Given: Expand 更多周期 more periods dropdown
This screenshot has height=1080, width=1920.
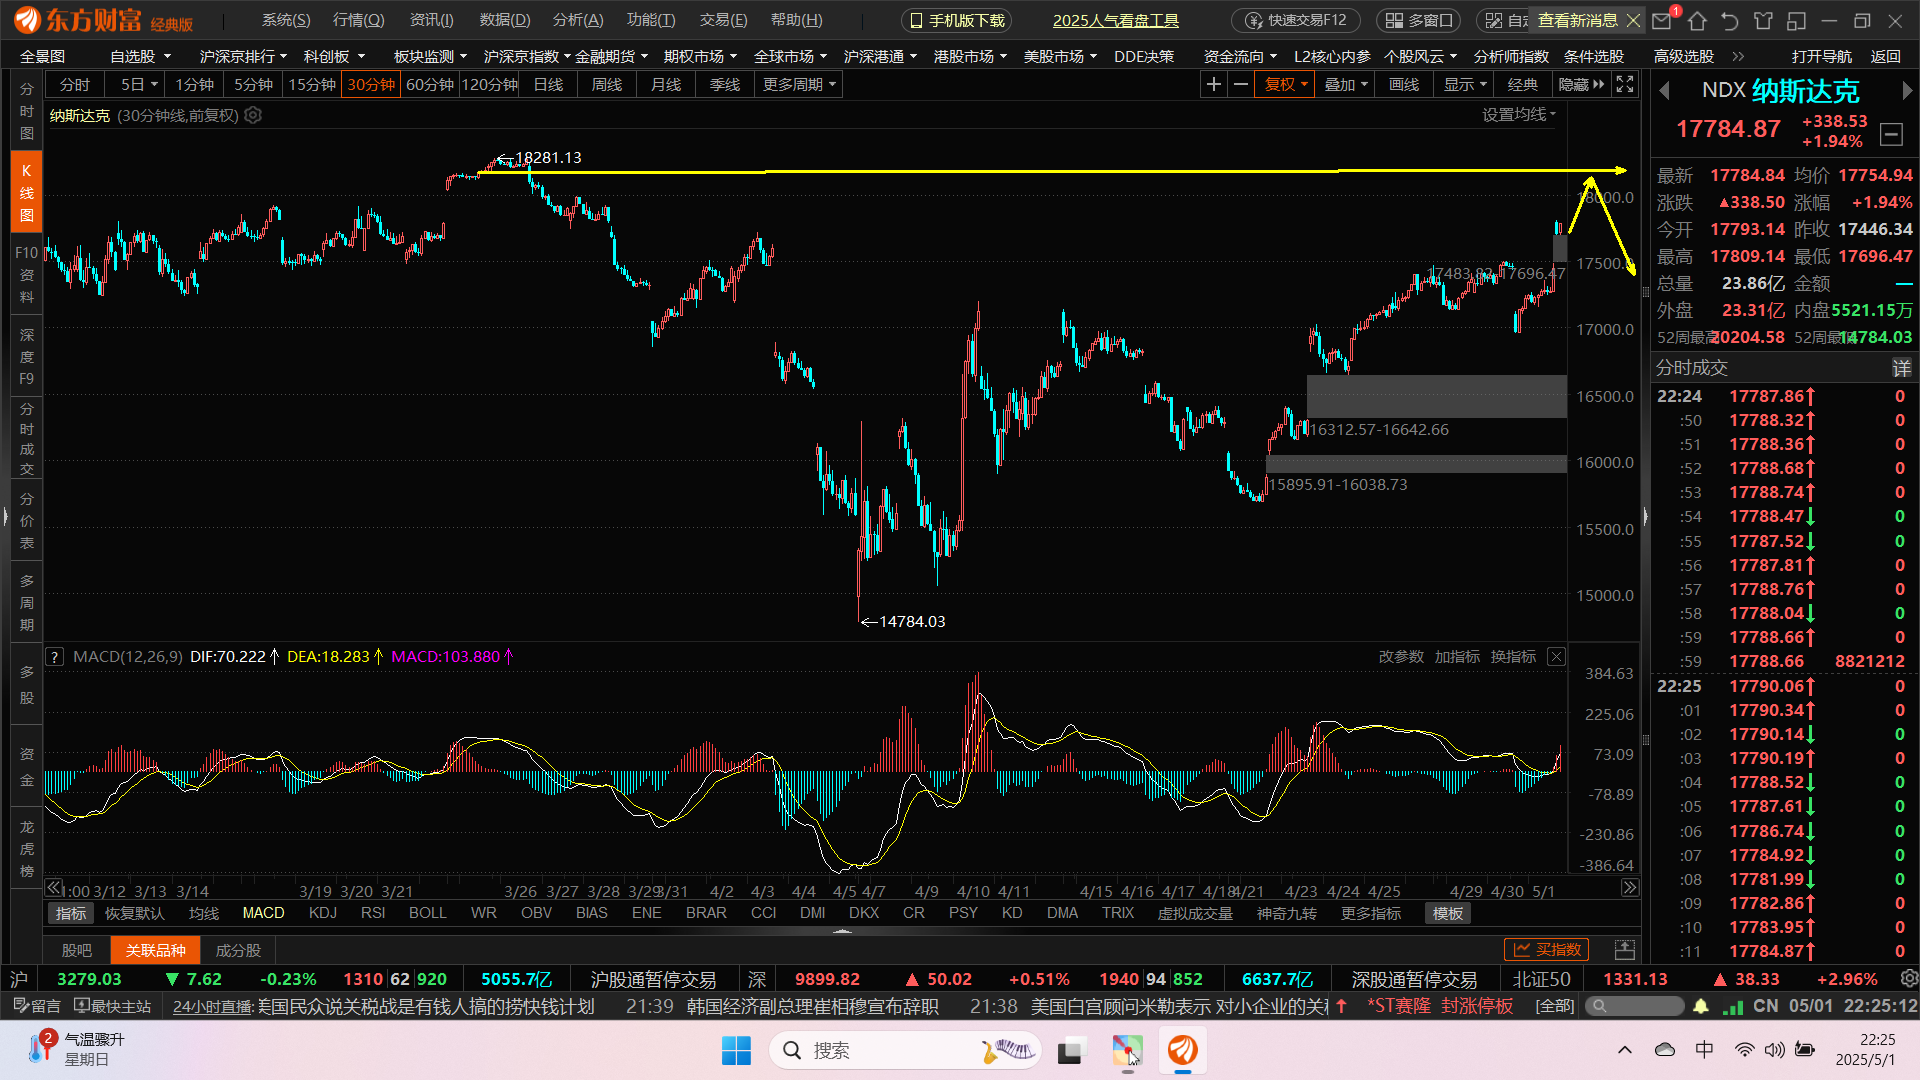Looking at the screenshot, I should pyautogui.click(x=798, y=84).
